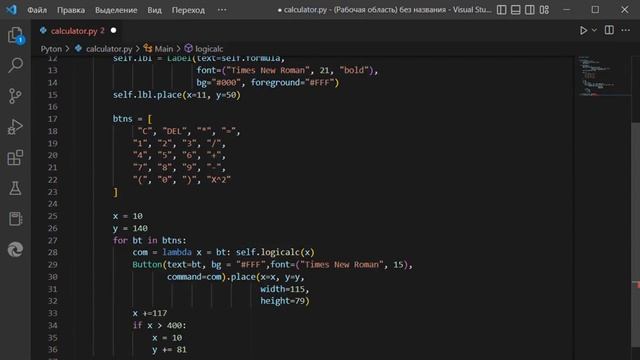Close the unsaved calculator.py tab dot
This screenshot has height=360, width=640.
(113, 30)
